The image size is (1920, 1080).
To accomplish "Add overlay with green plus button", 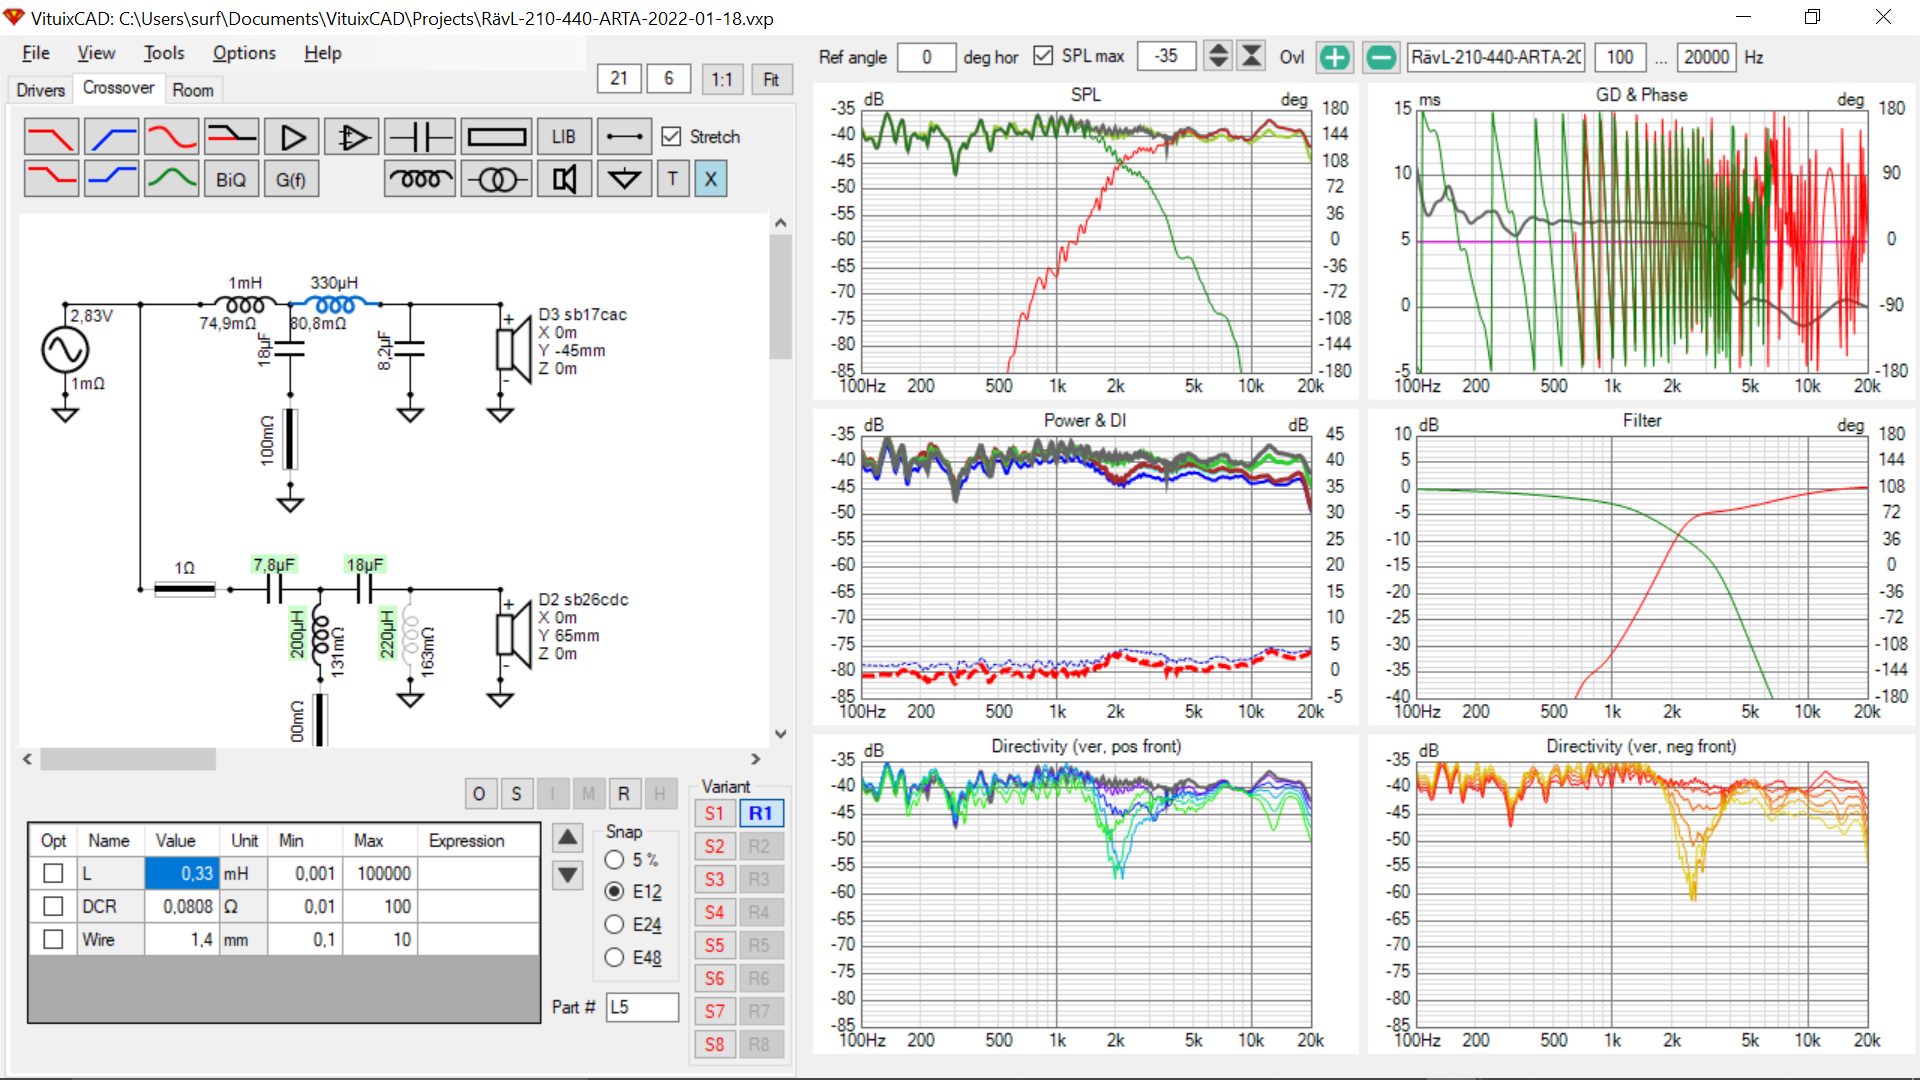I will coord(1334,57).
